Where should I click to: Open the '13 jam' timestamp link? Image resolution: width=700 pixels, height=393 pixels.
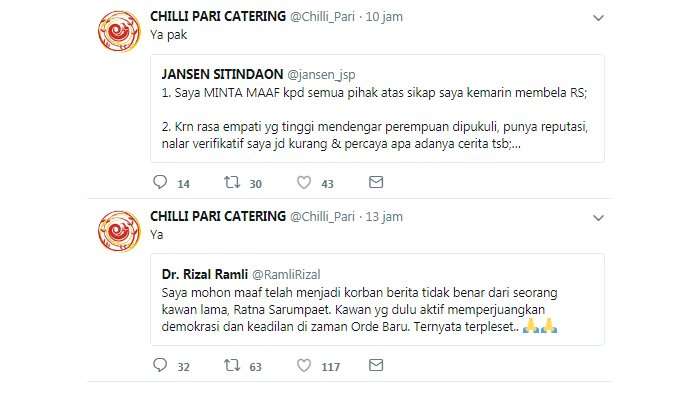click(384, 217)
